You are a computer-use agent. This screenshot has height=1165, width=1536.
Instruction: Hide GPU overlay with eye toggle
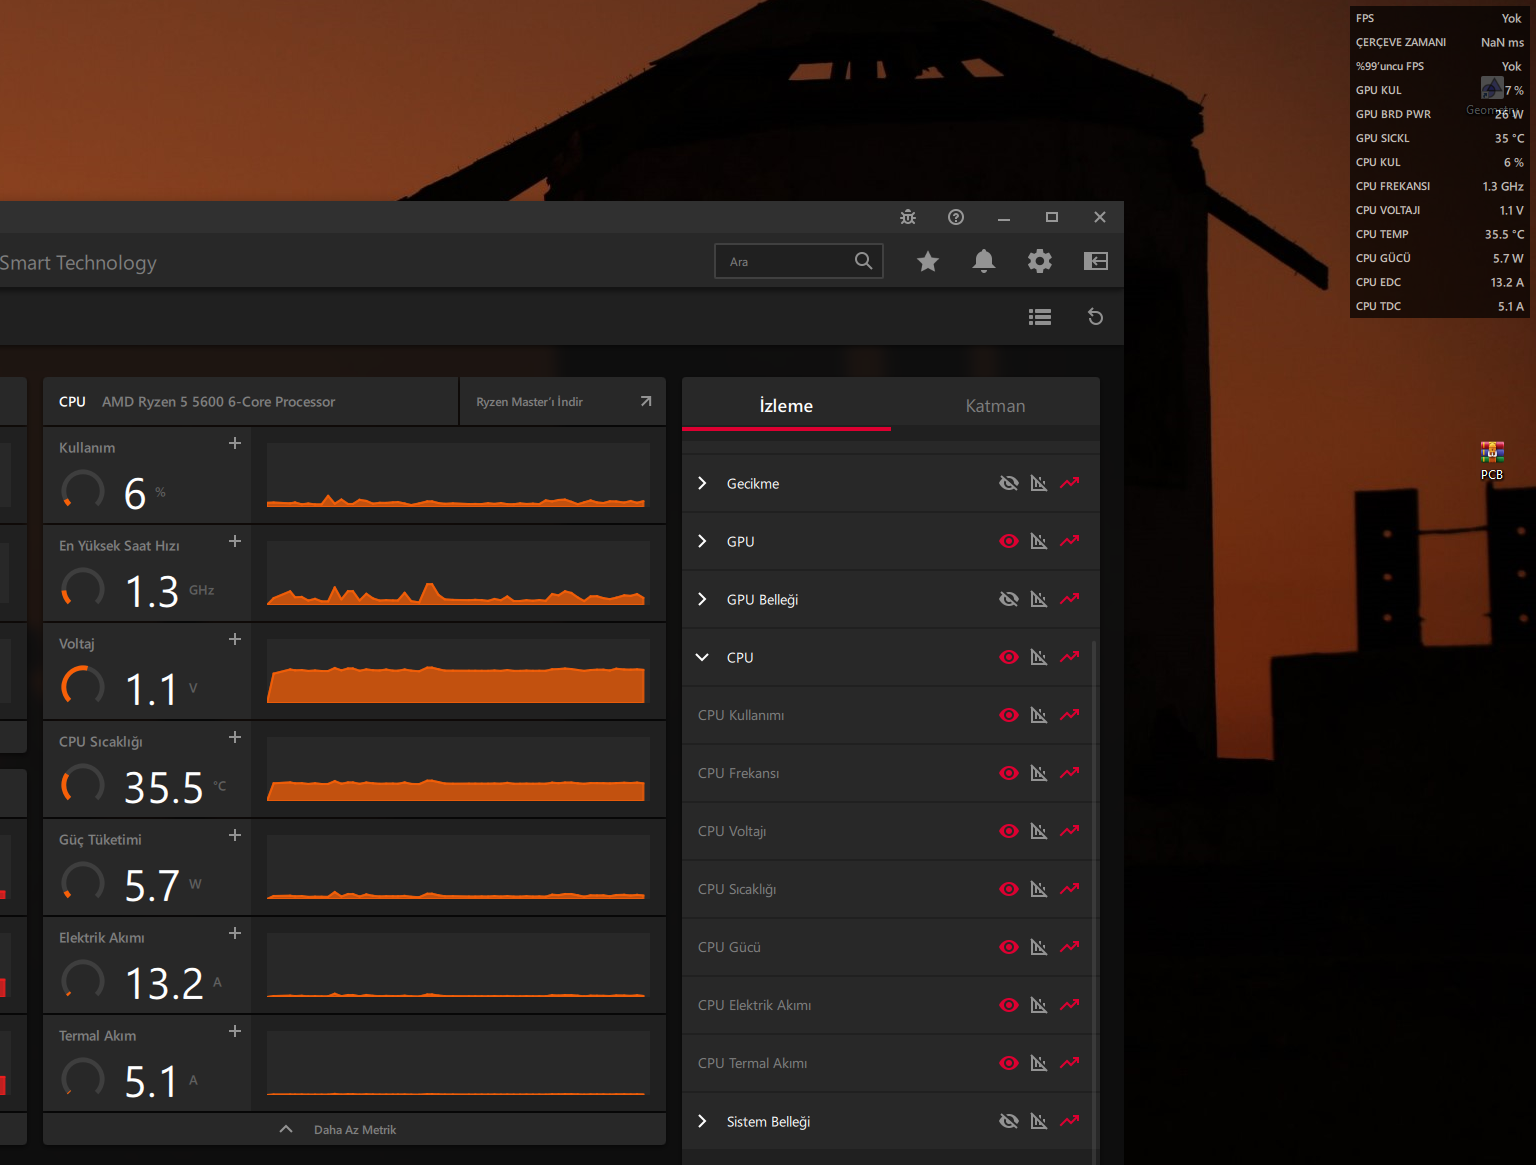coord(1009,541)
